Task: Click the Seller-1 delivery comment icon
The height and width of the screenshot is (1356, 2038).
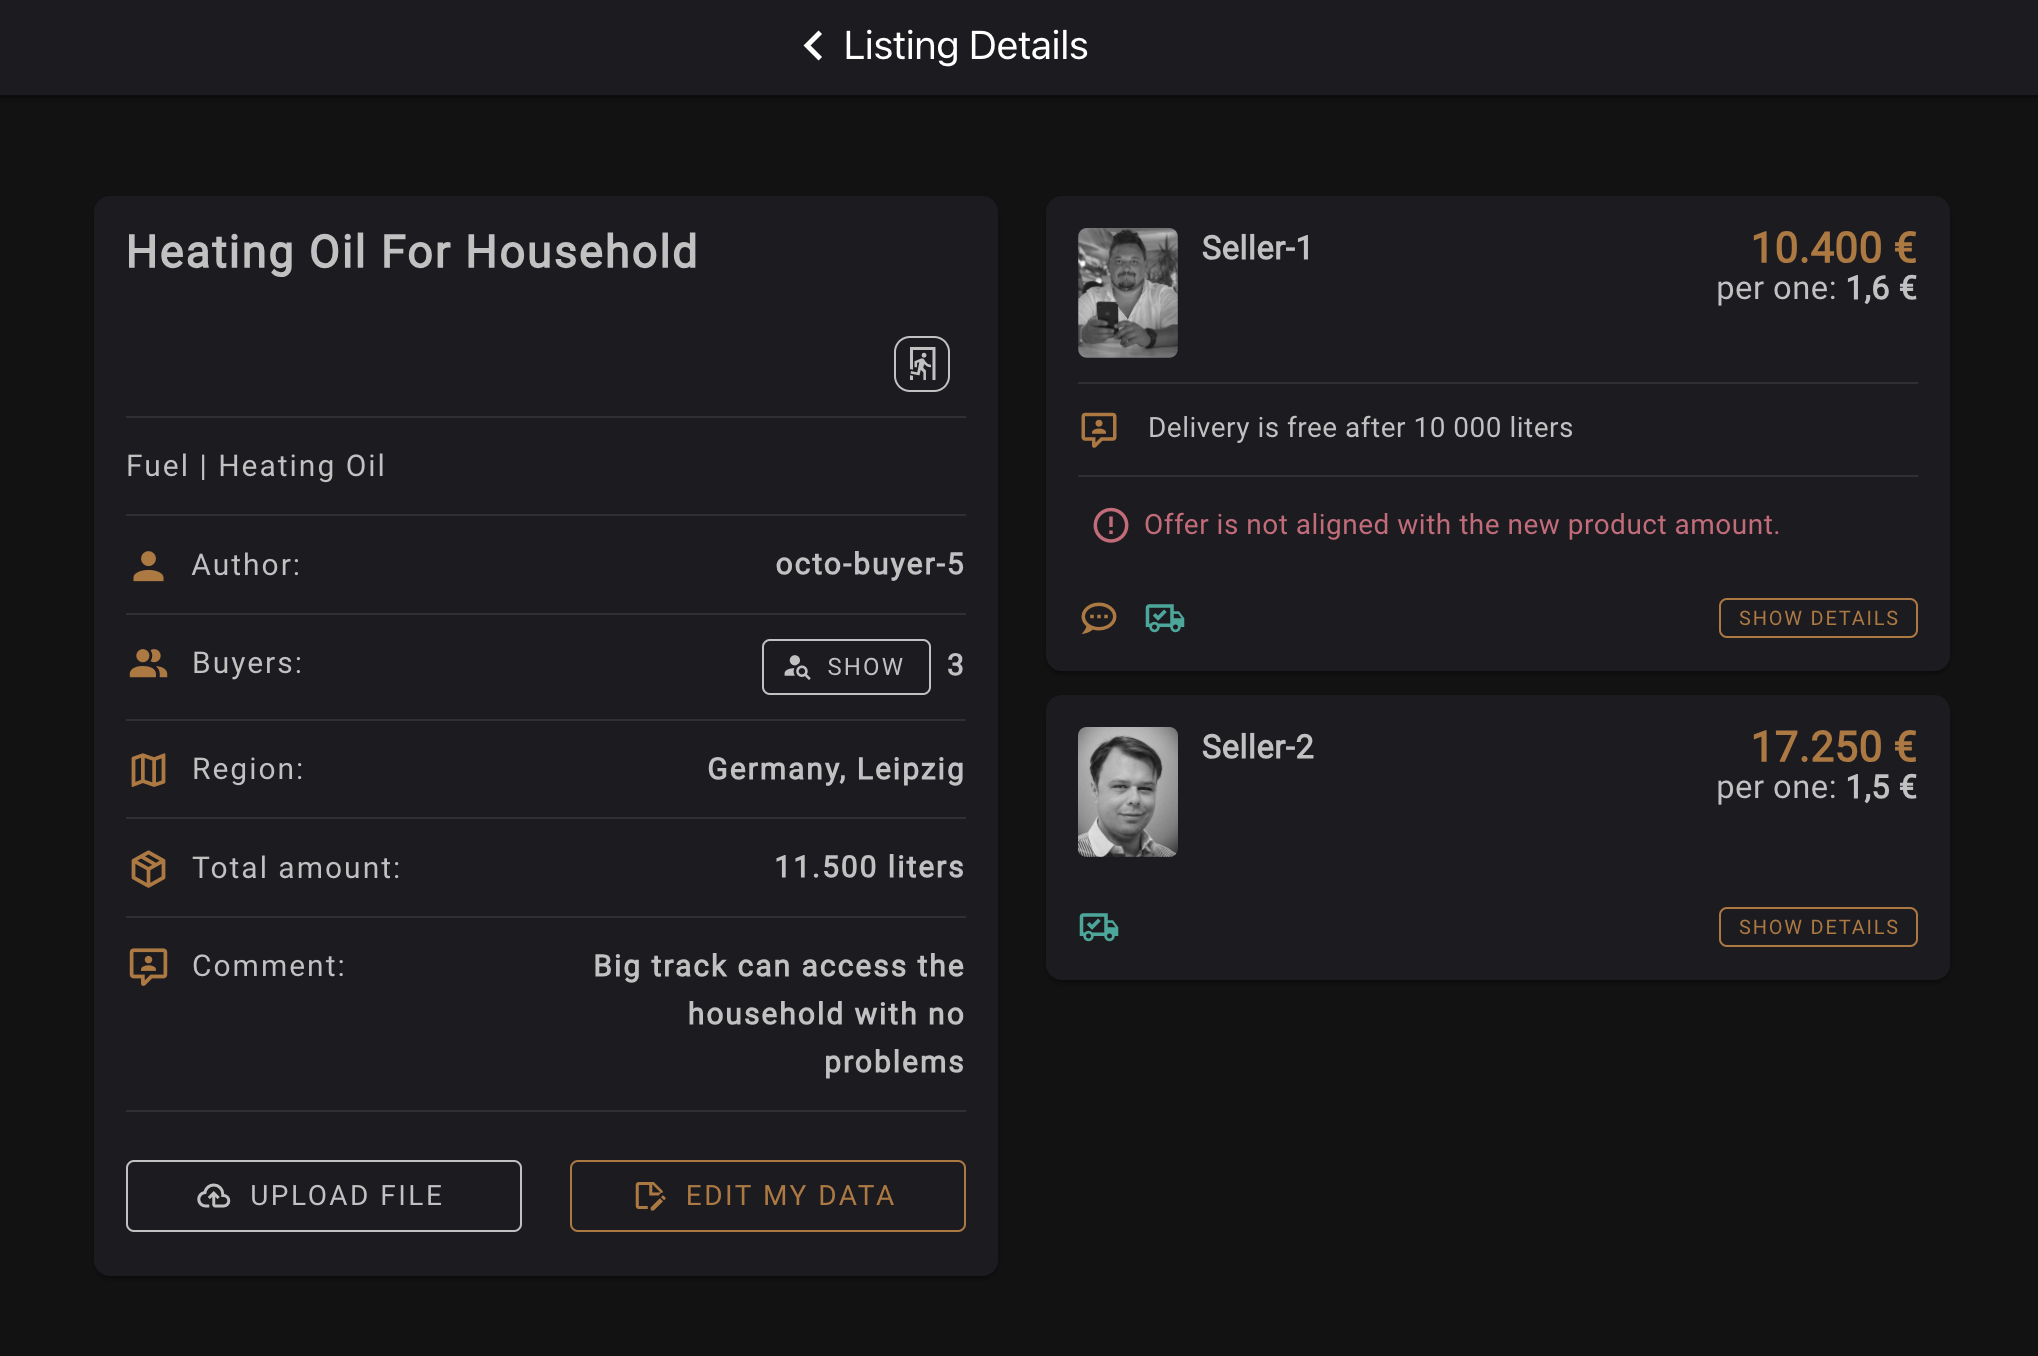Action: [x=1098, y=429]
